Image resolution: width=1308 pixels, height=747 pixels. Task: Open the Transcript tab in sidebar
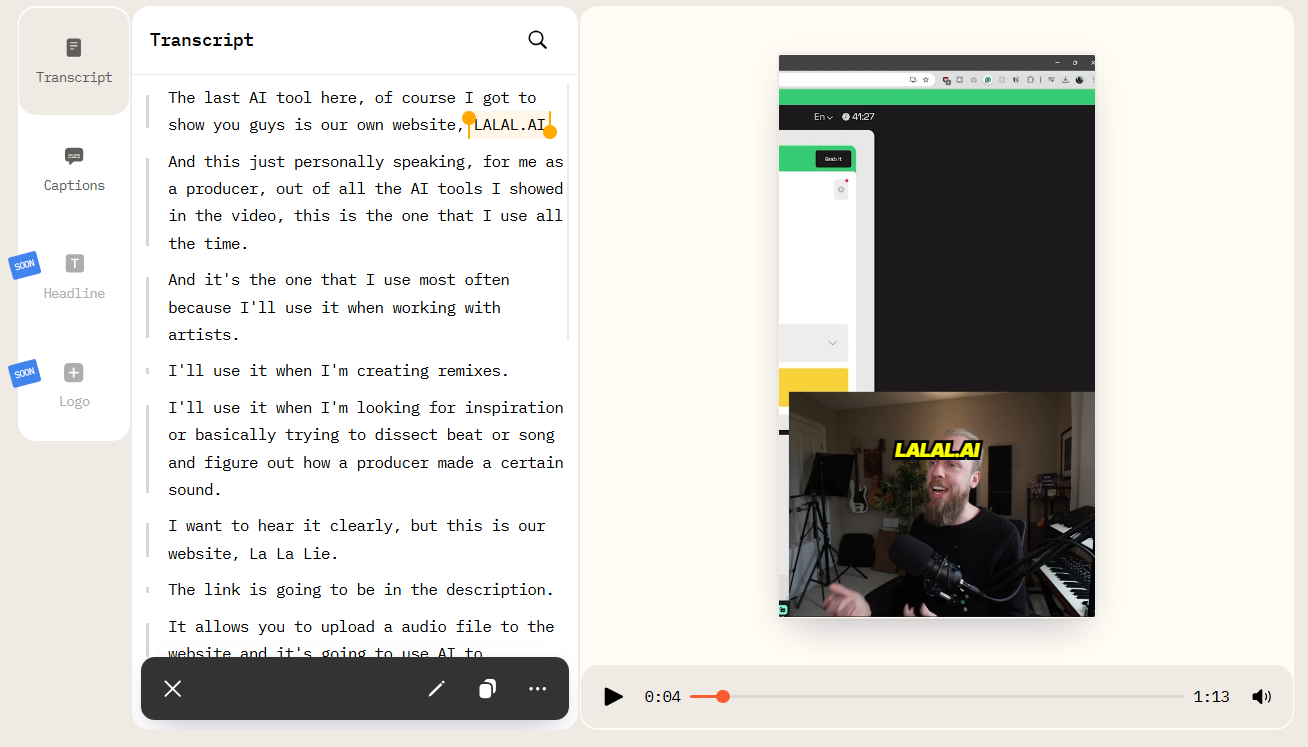click(x=74, y=61)
